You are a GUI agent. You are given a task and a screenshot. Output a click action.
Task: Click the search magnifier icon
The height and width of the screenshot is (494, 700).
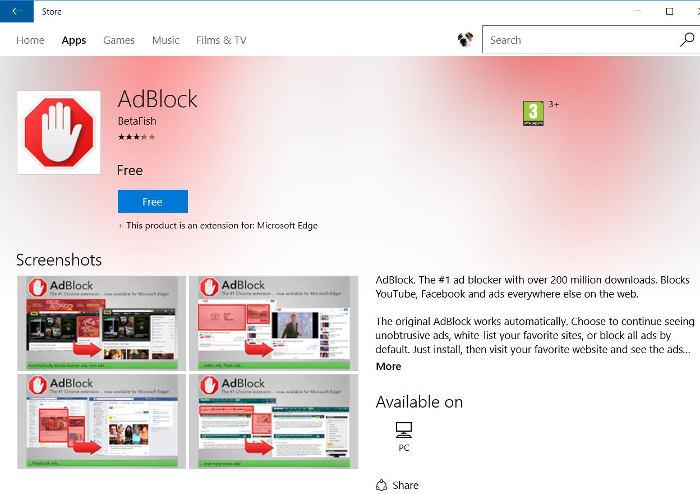pos(687,40)
